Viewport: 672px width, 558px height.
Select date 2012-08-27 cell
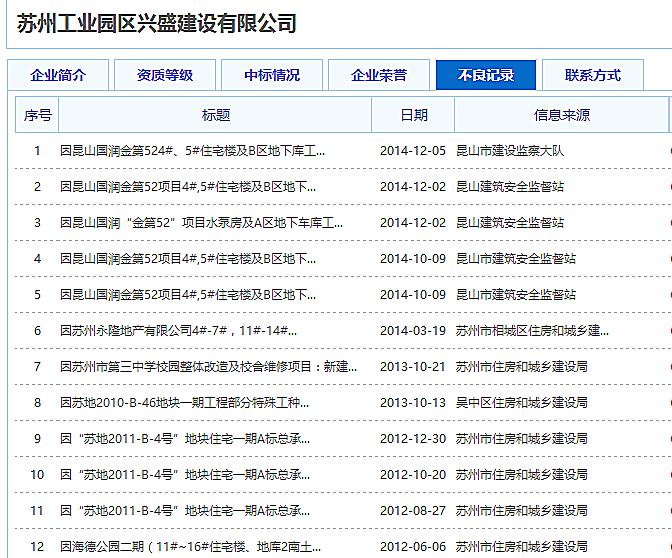tap(413, 511)
